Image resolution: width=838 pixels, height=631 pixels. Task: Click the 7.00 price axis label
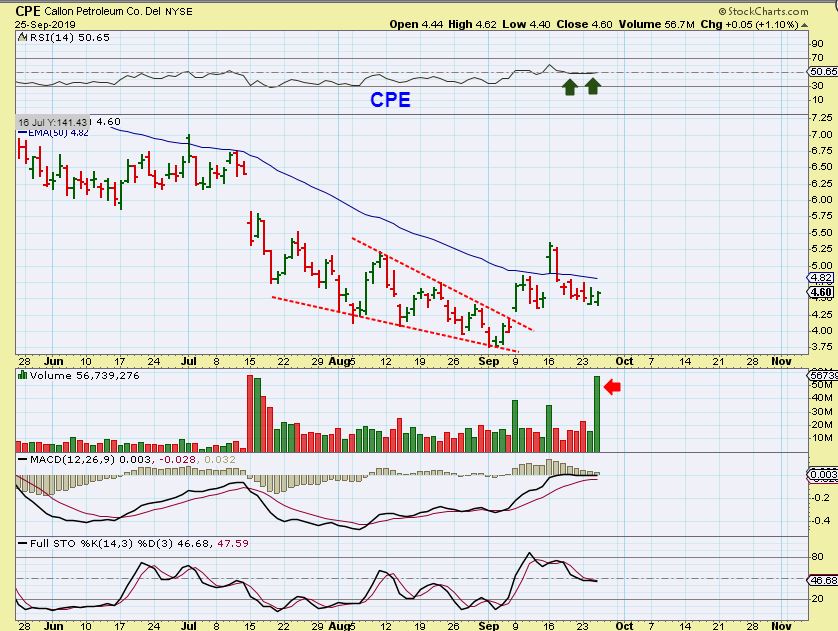pyautogui.click(x=821, y=135)
